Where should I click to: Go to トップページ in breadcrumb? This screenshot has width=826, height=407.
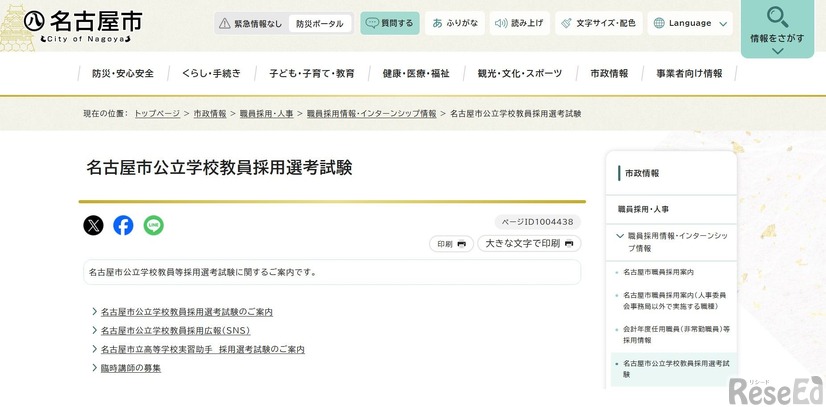[157, 114]
